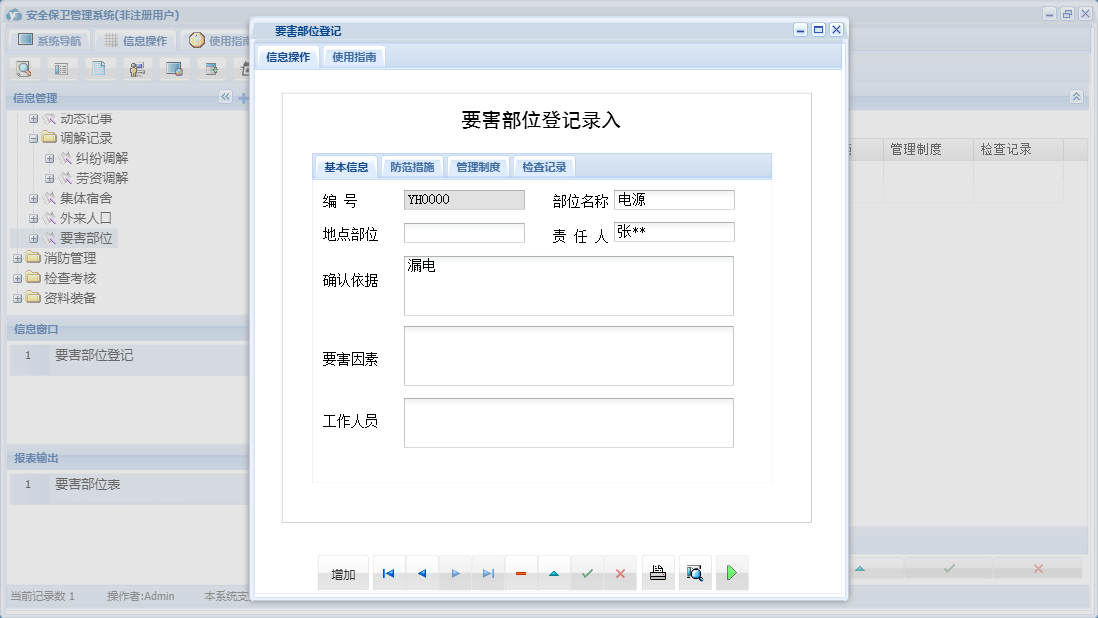Screen dimensions: 1098x618
Task: Confirm record with the green checkmark icon
Action: click(587, 573)
